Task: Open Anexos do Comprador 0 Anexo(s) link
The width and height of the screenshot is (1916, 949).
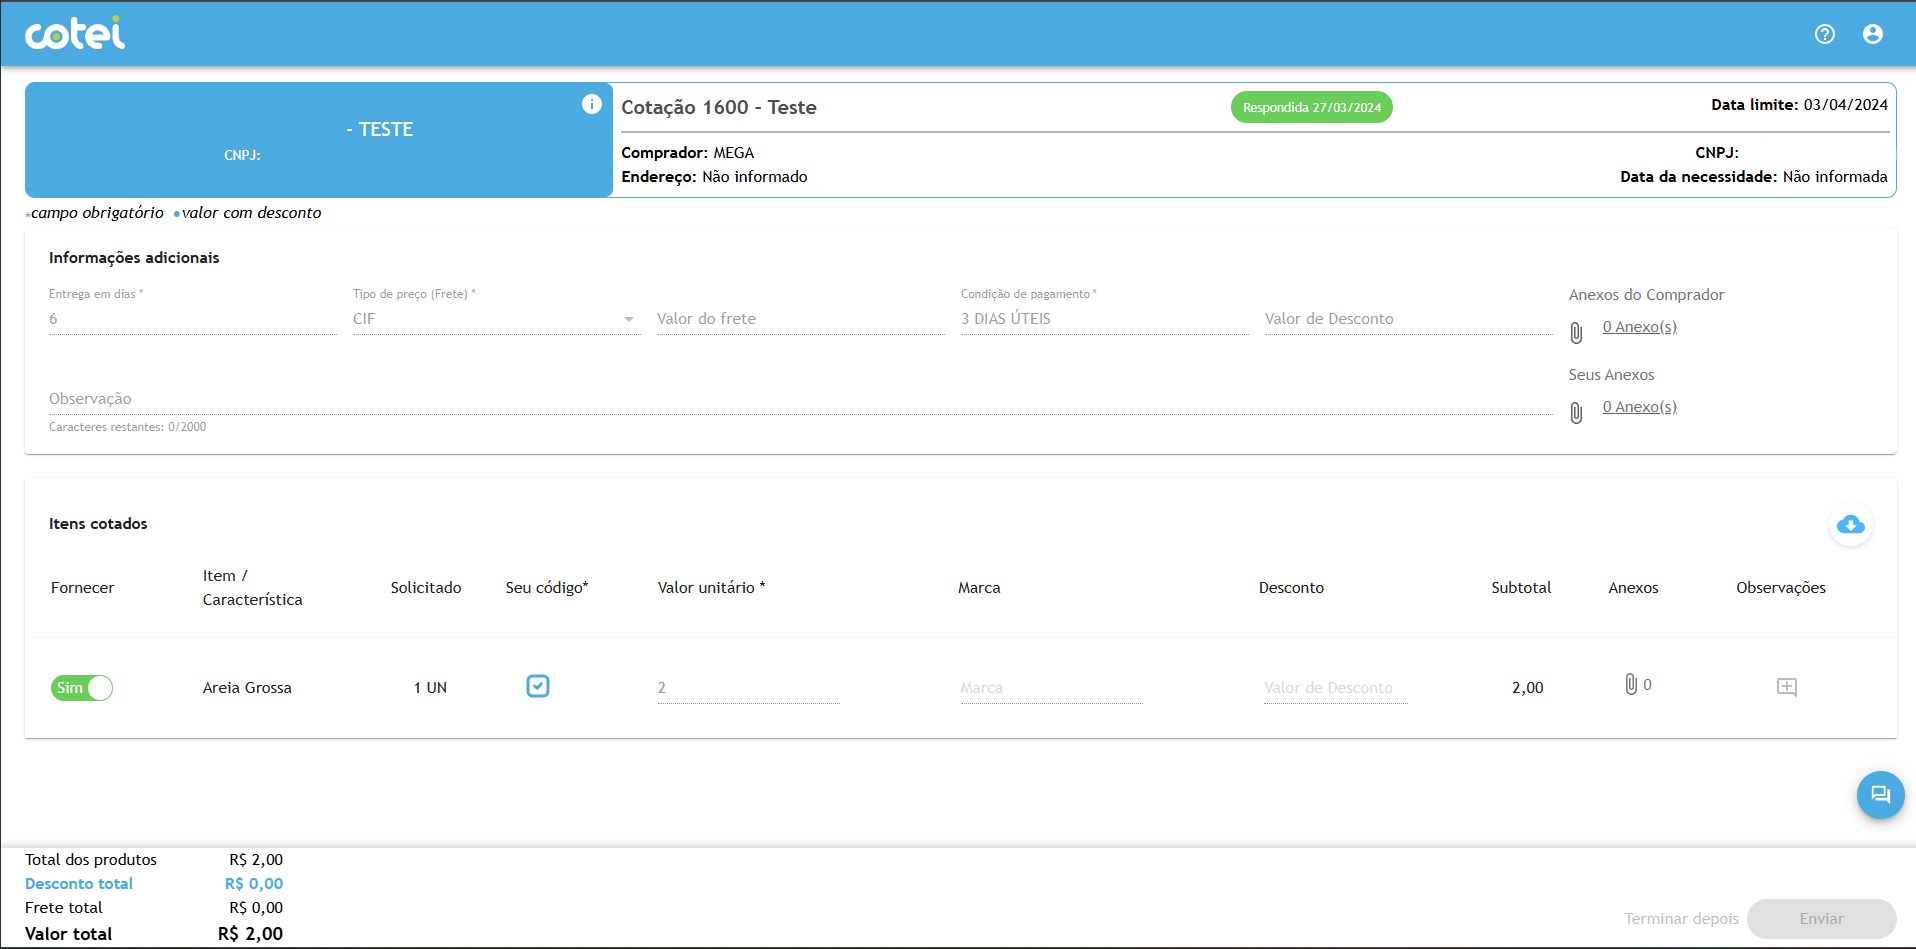Action: pyautogui.click(x=1639, y=327)
